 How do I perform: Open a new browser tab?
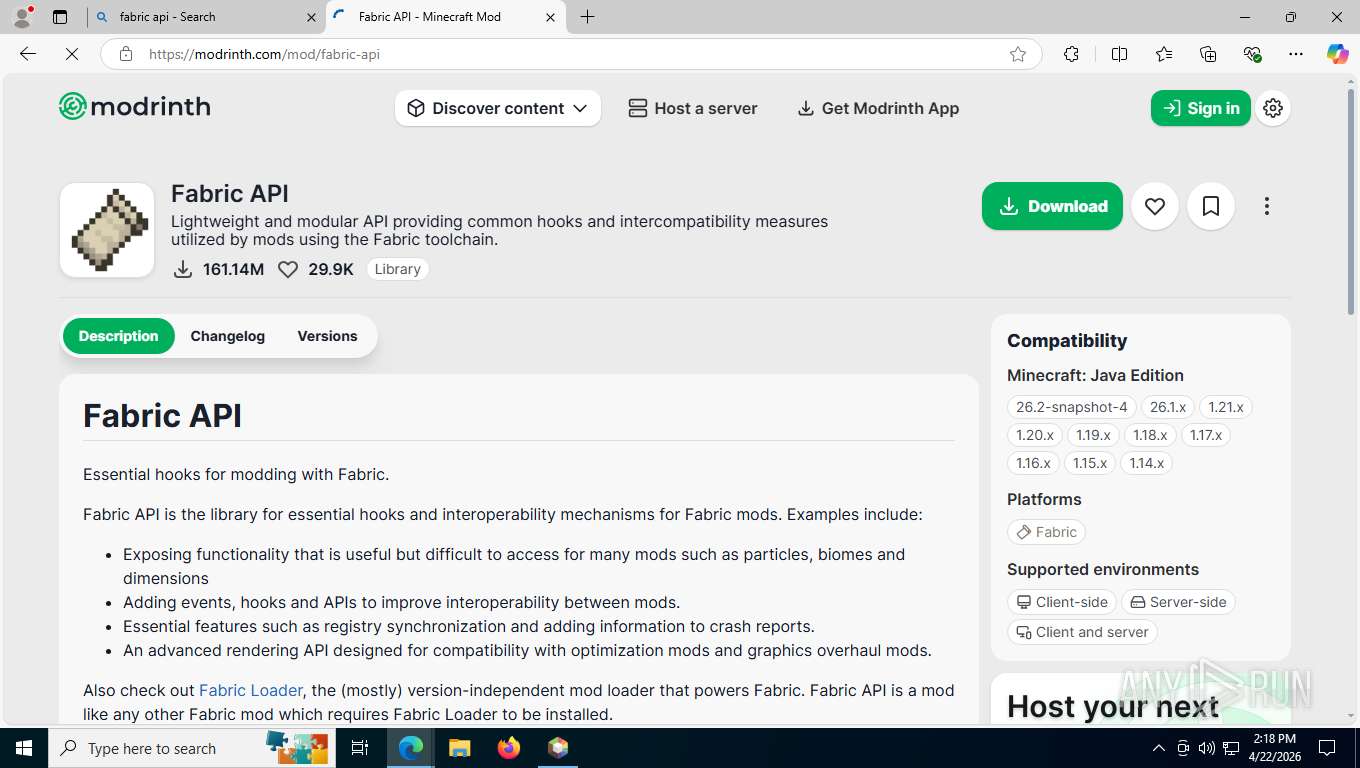point(587,17)
